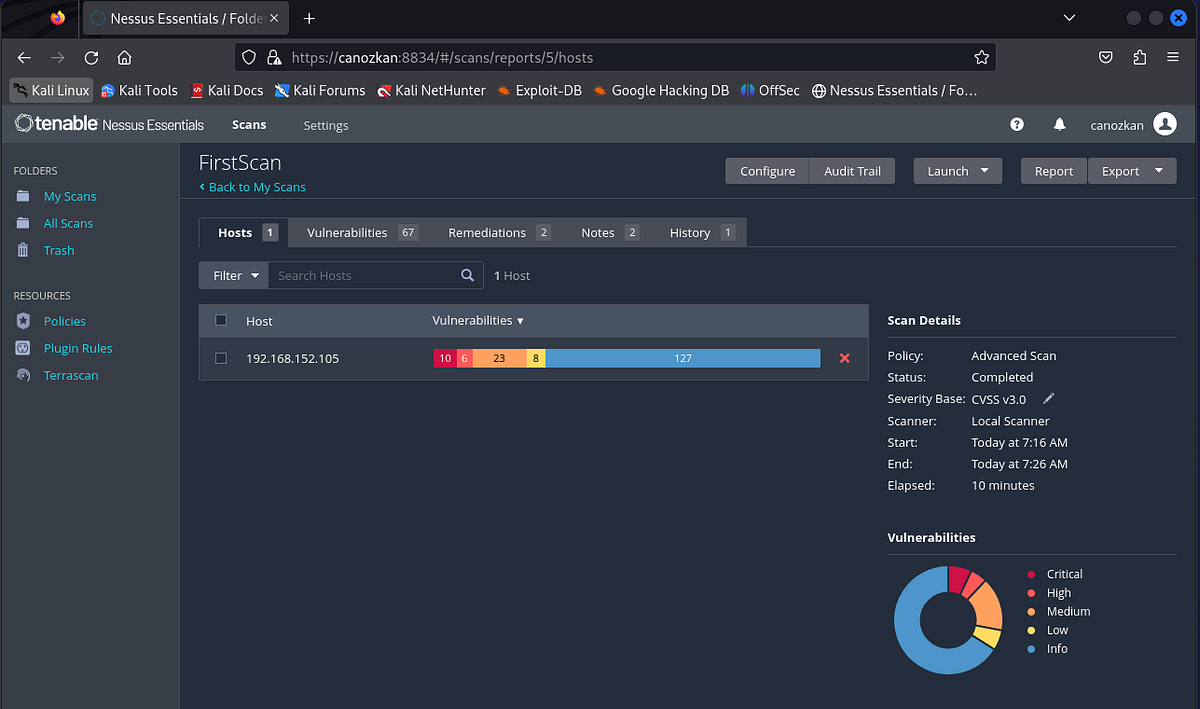Check the select-all hosts checkbox

click(221, 320)
